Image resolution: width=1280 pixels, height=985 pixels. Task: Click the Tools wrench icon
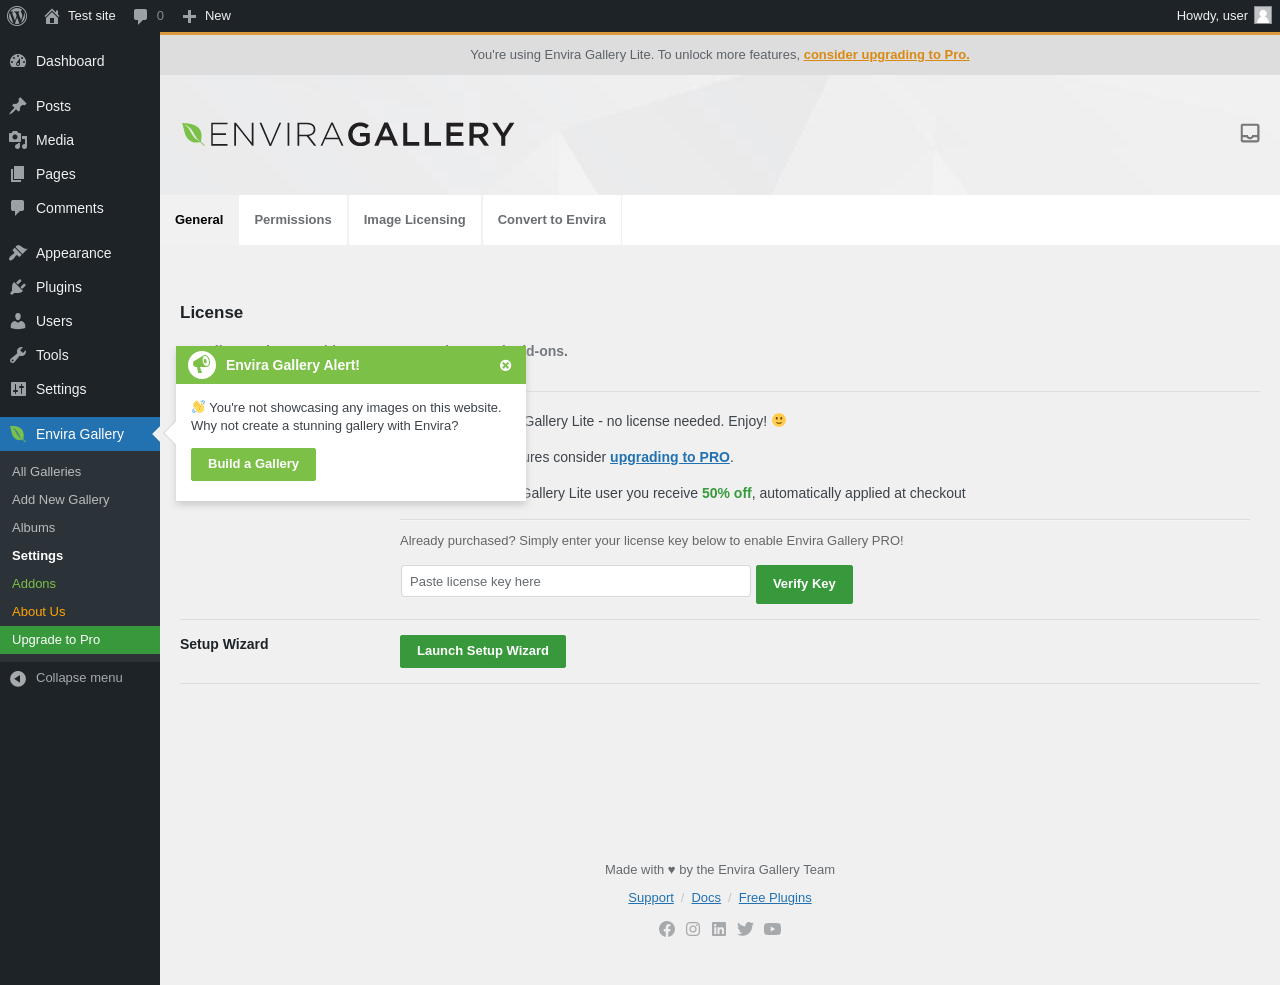18,355
